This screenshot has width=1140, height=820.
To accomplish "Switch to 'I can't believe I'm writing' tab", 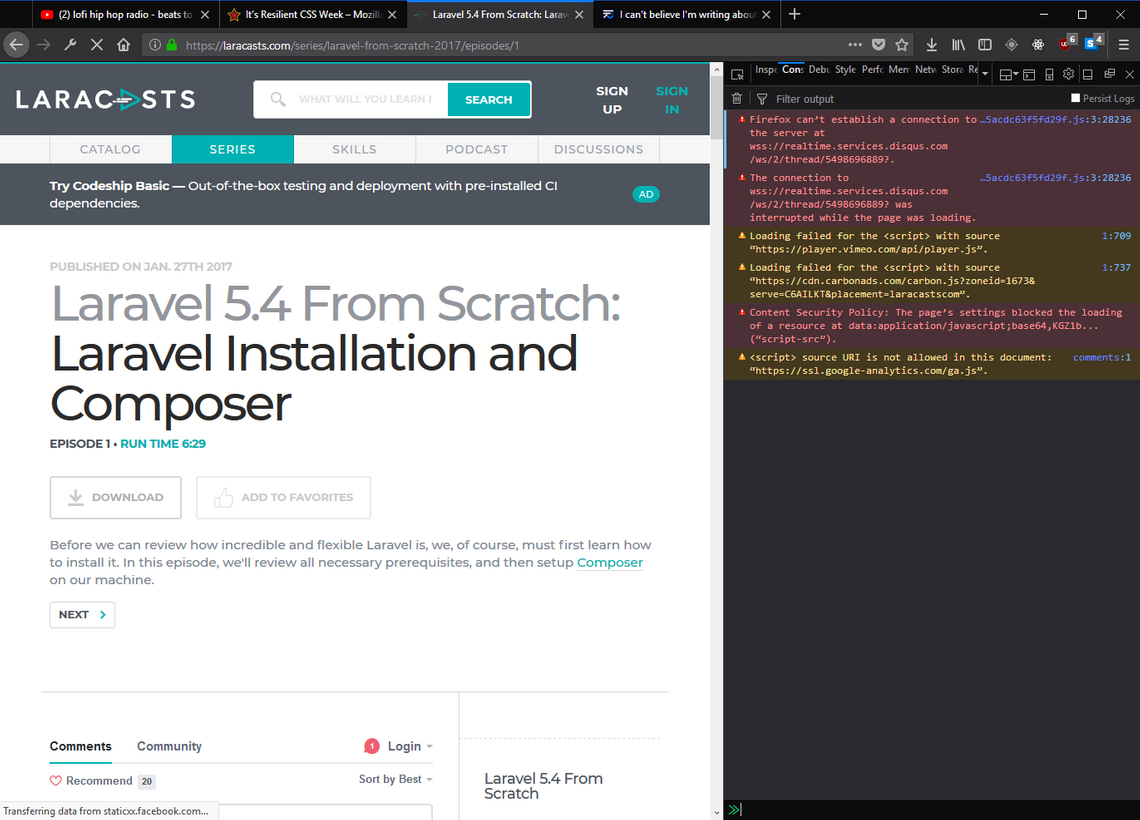I will click(686, 15).
